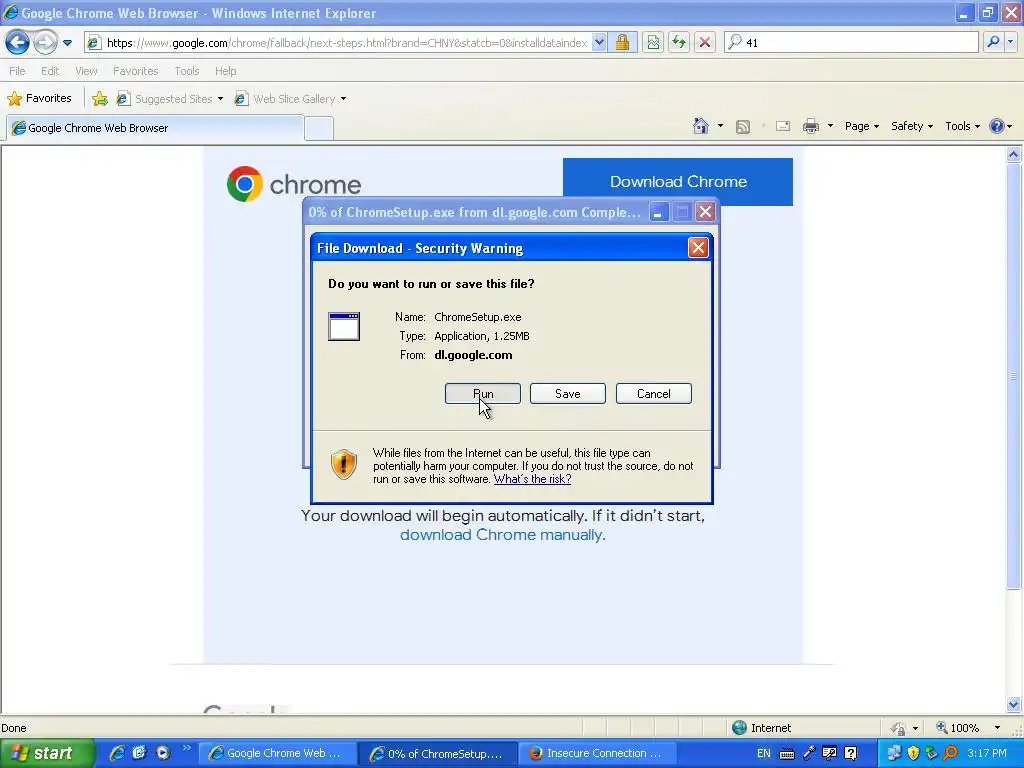Open the File menu
Image resolution: width=1024 pixels, height=768 pixels.
pyautogui.click(x=17, y=71)
